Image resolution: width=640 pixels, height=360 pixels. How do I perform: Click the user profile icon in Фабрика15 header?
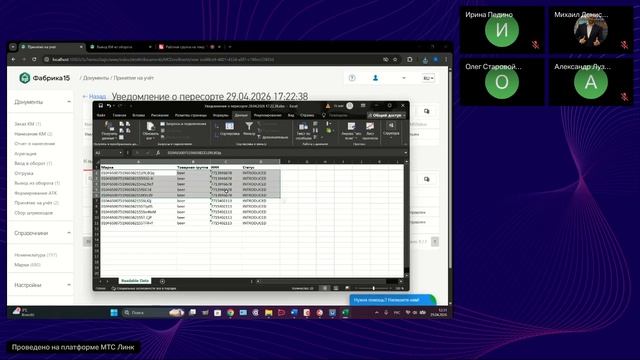(x=376, y=78)
